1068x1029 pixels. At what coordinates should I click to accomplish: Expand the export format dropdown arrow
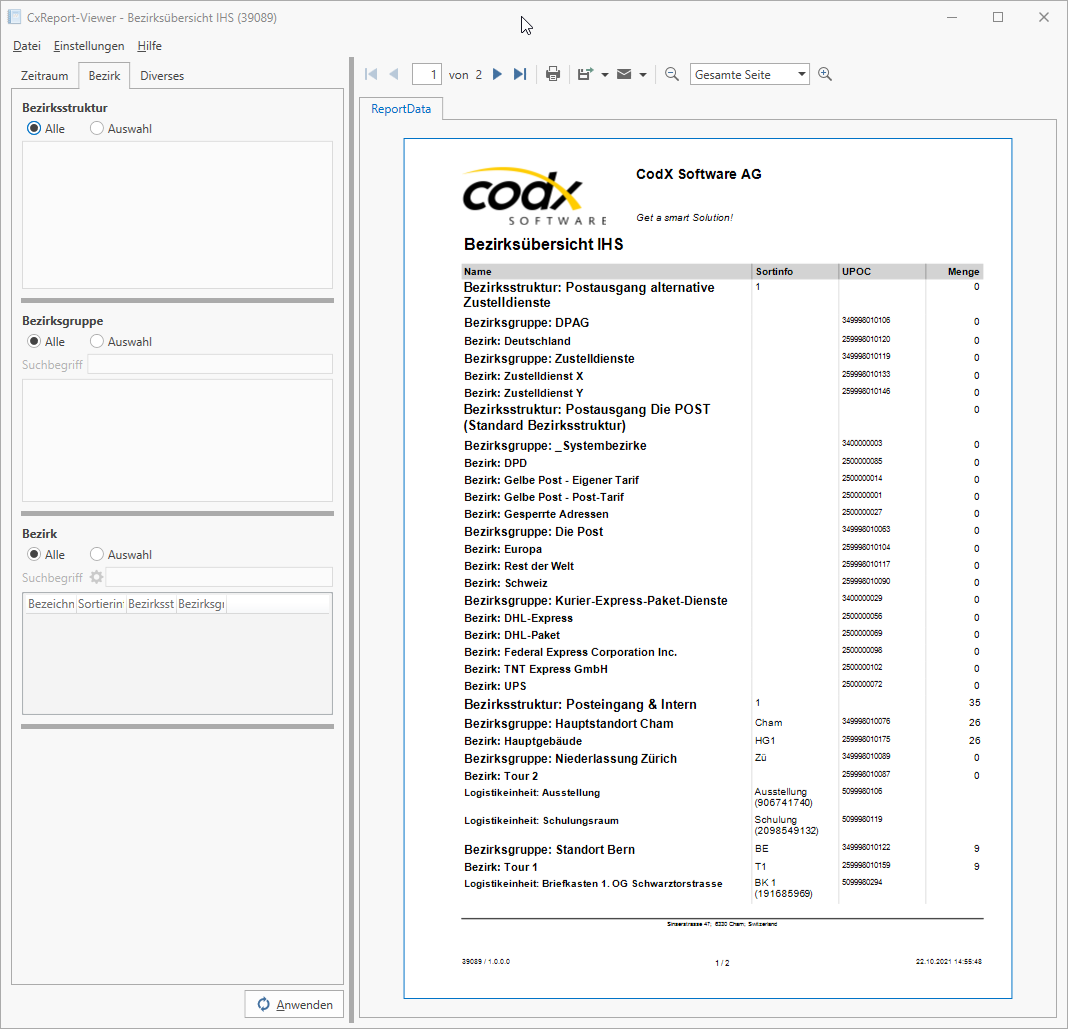(x=605, y=75)
